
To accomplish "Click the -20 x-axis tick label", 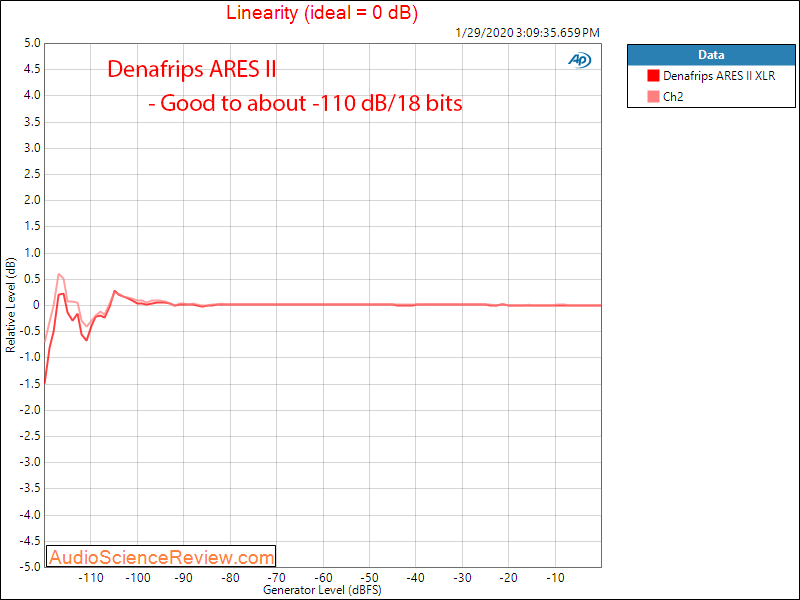I will point(509,578).
